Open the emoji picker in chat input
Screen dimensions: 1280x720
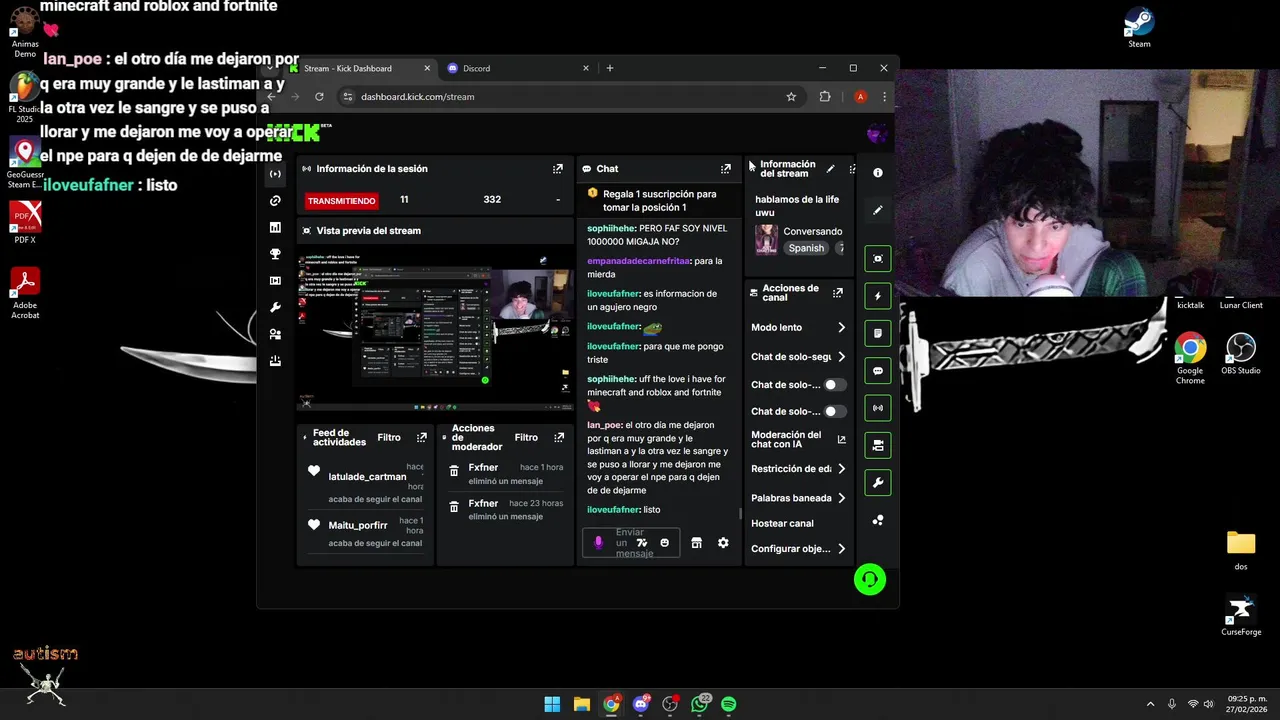(x=664, y=543)
